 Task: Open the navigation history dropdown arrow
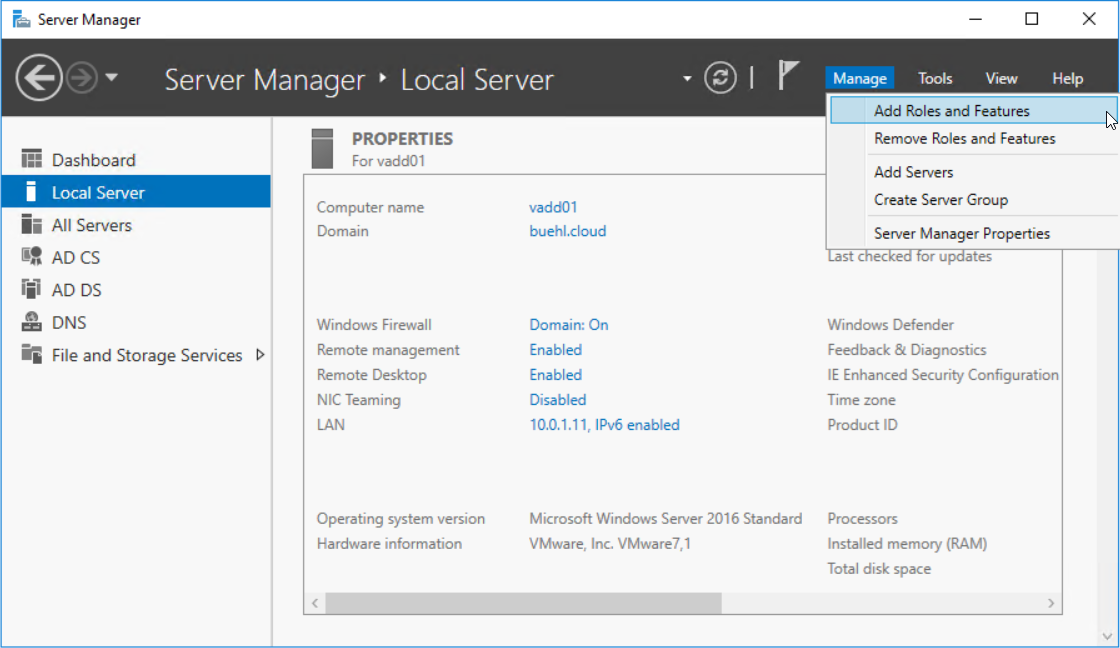click(111, 77)
